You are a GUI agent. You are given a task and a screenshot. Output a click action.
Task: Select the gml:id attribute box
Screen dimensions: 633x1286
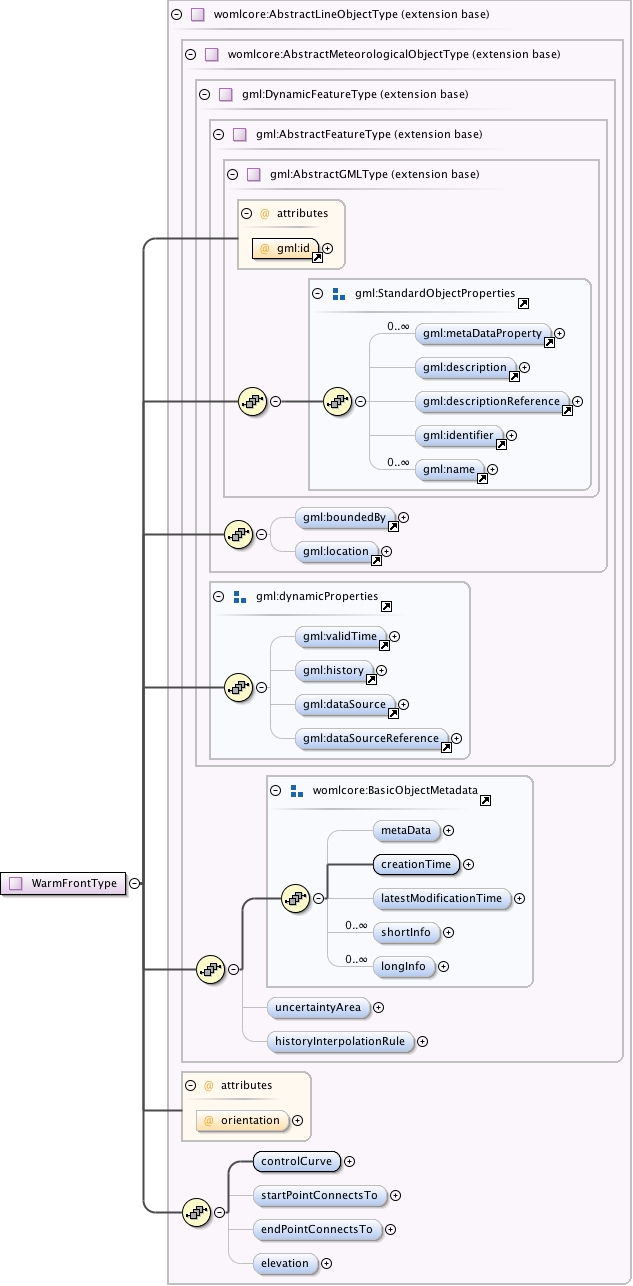[286, 248]
